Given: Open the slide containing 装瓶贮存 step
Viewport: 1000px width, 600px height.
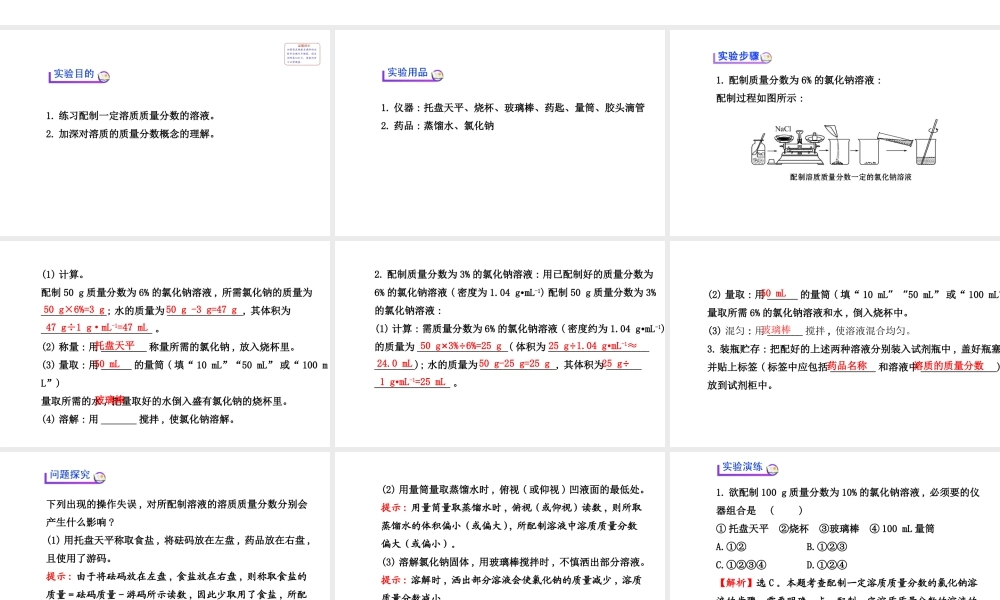Looking at the screenshot, I should [x=835, y=344].
